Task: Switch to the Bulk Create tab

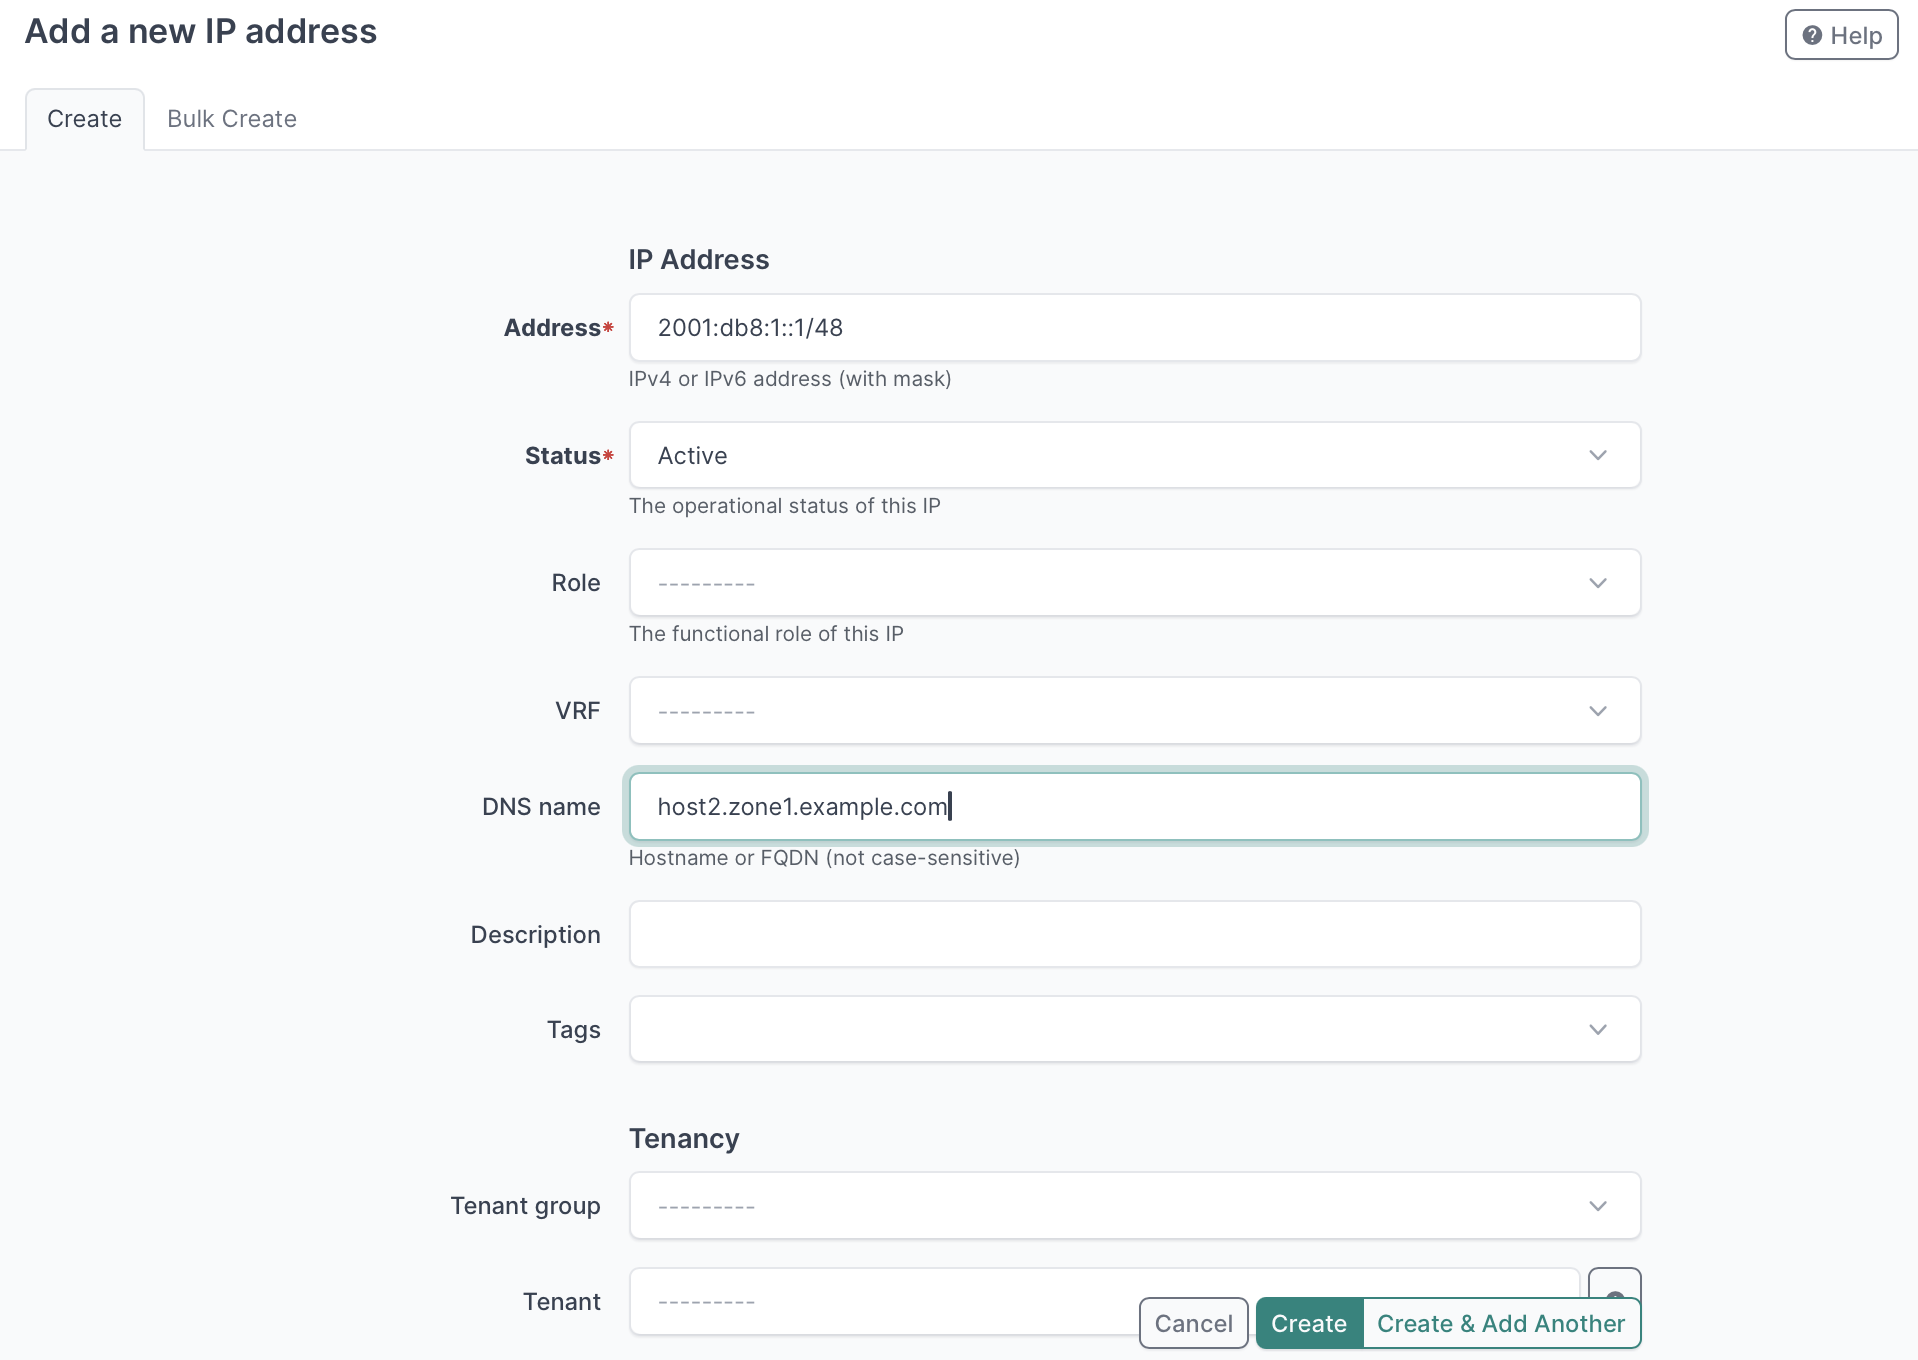Action: point(231,118)
